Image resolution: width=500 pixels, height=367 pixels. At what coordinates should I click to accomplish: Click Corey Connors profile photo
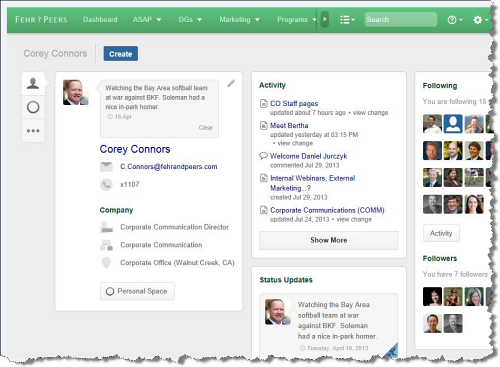(76, 92)
